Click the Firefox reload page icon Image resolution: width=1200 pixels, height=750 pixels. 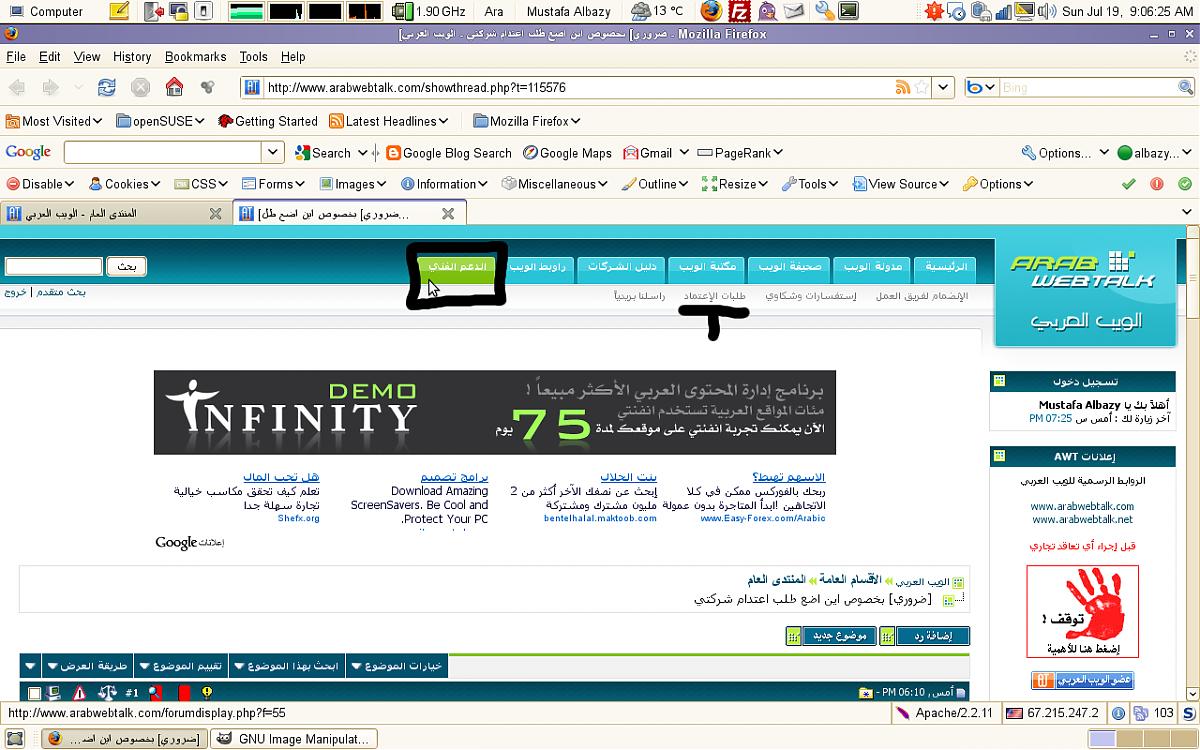(106, 87)
